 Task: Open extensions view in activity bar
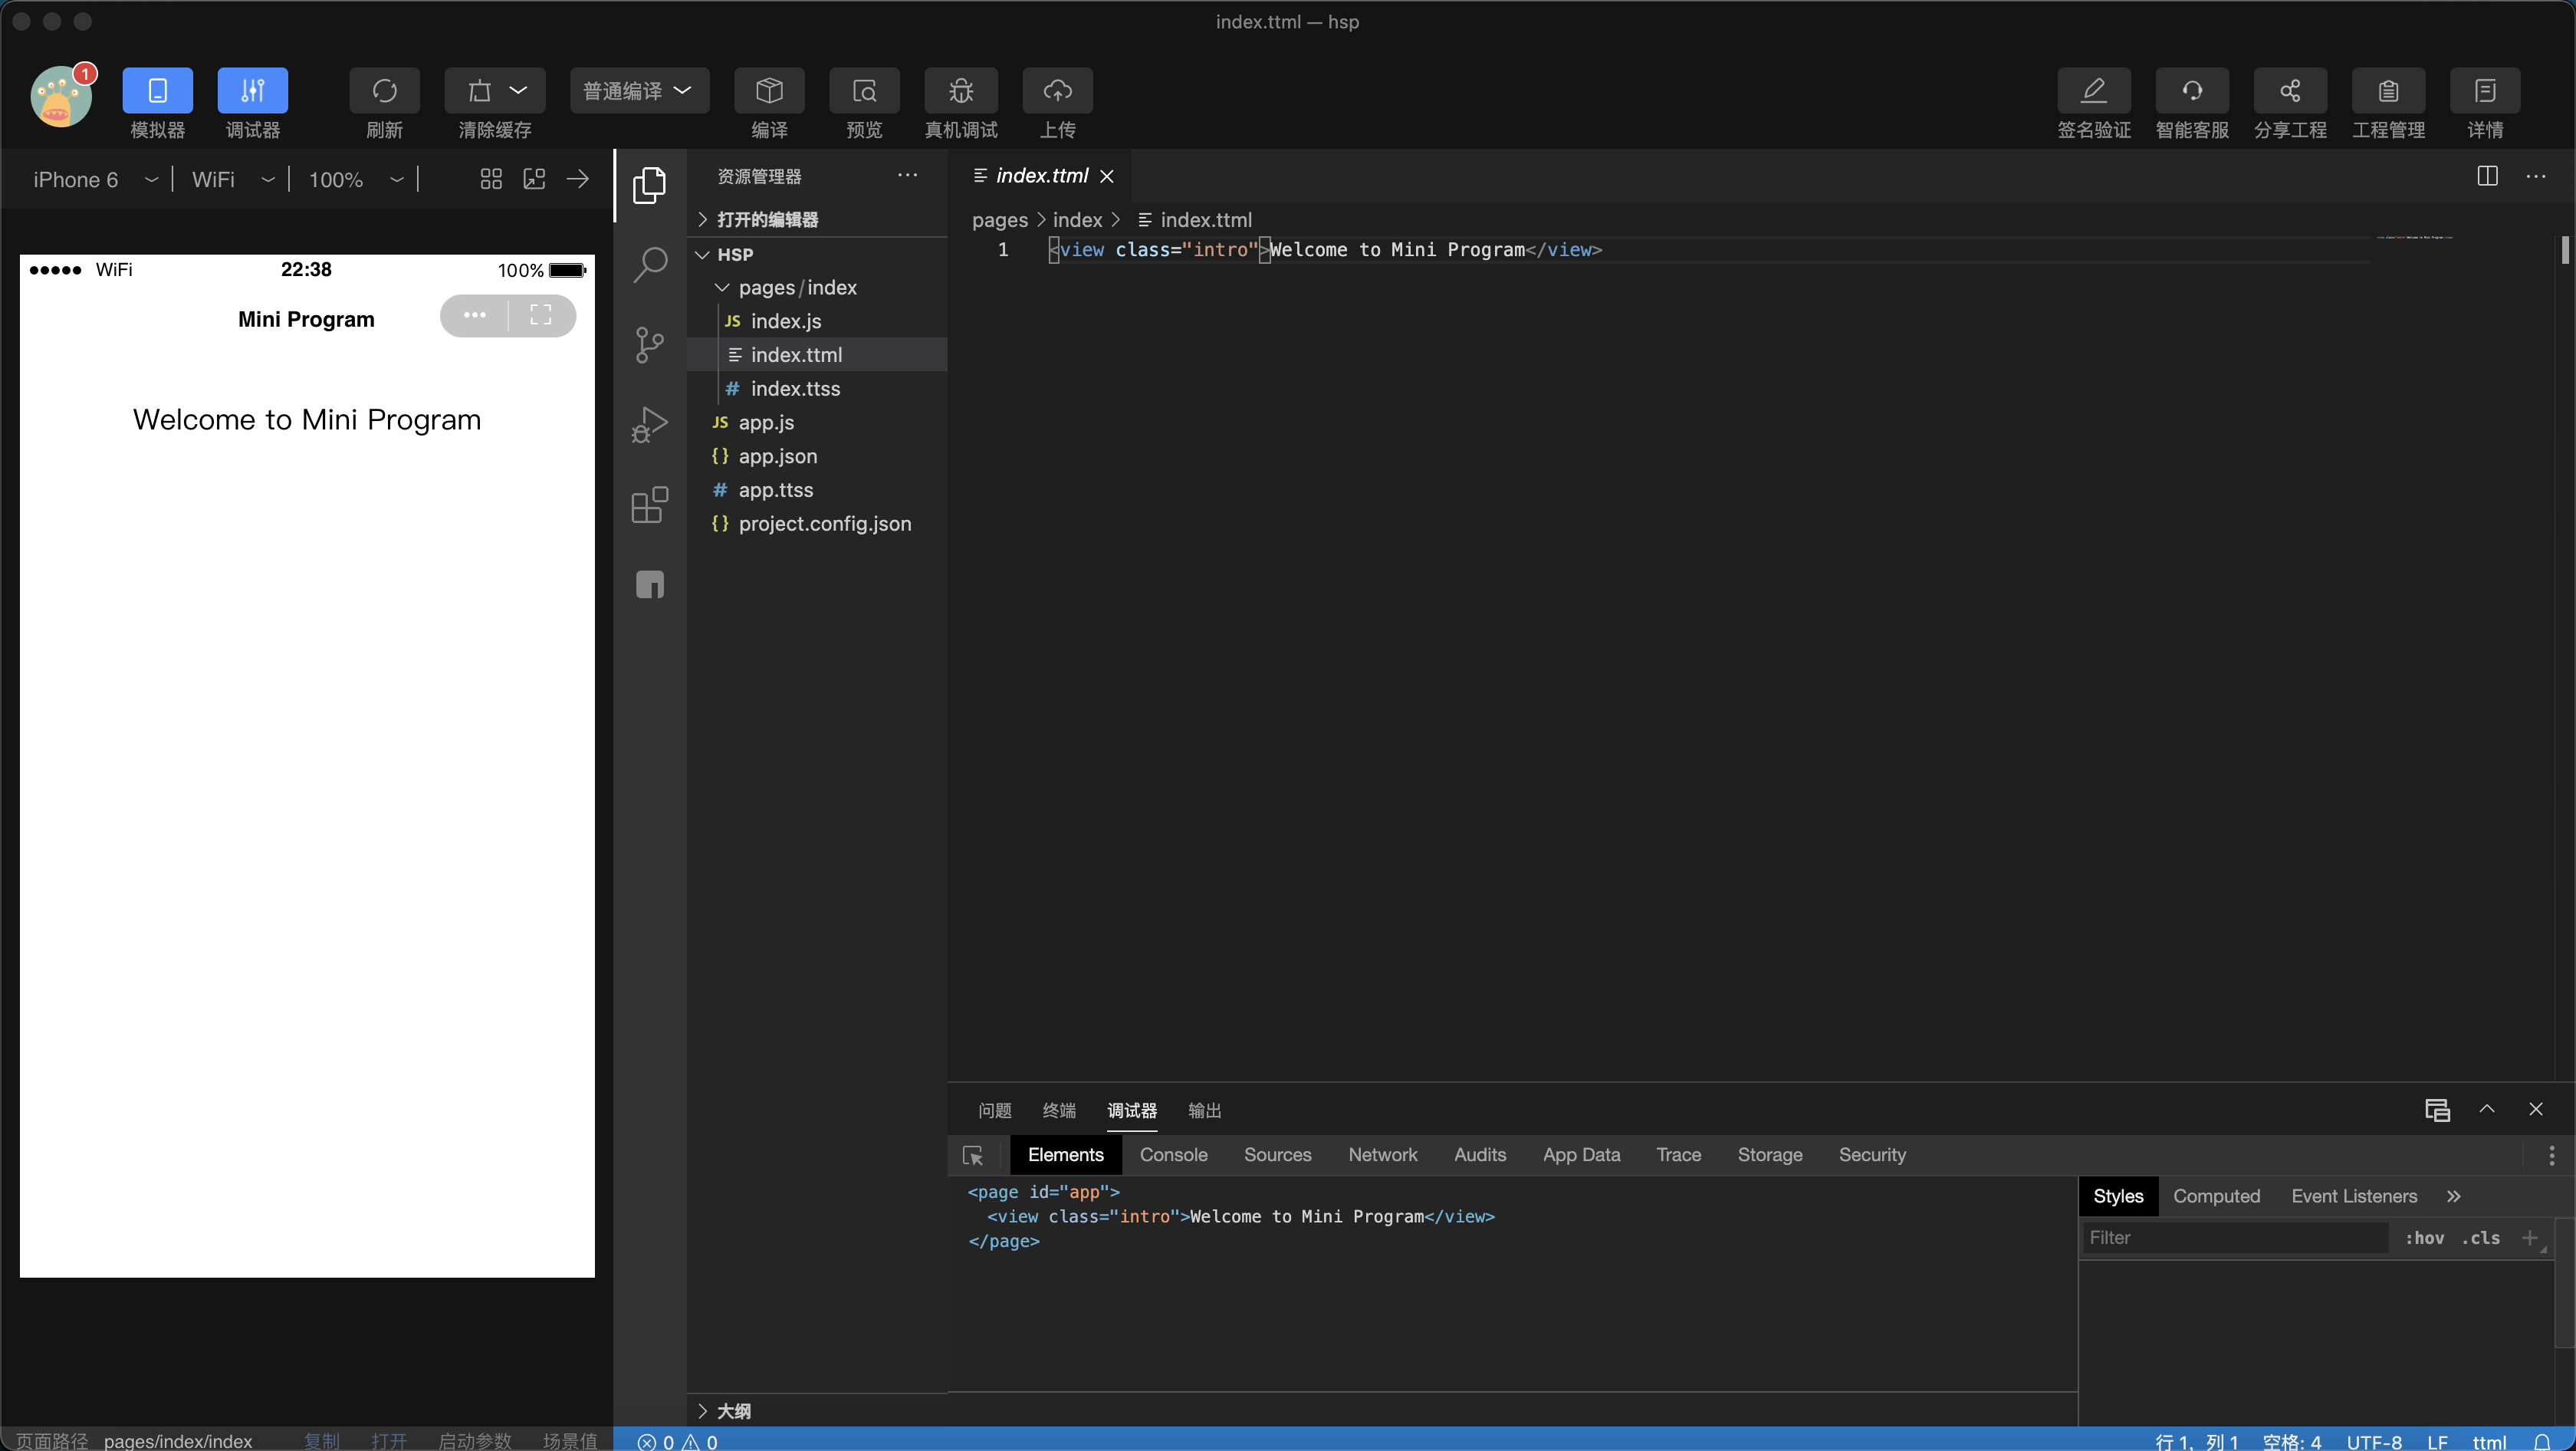[650, 505]
